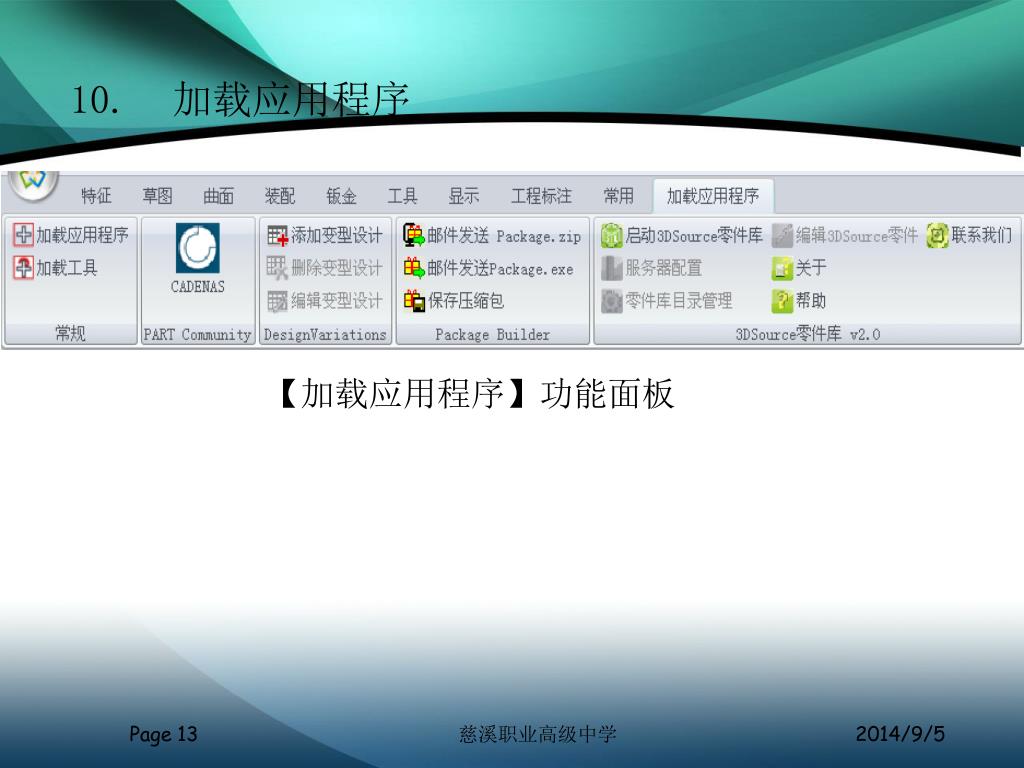This screenshot has width=1024, height=768.
Task: Click 3DSource零件库 v2.0 group label
Action: (808, 334)
